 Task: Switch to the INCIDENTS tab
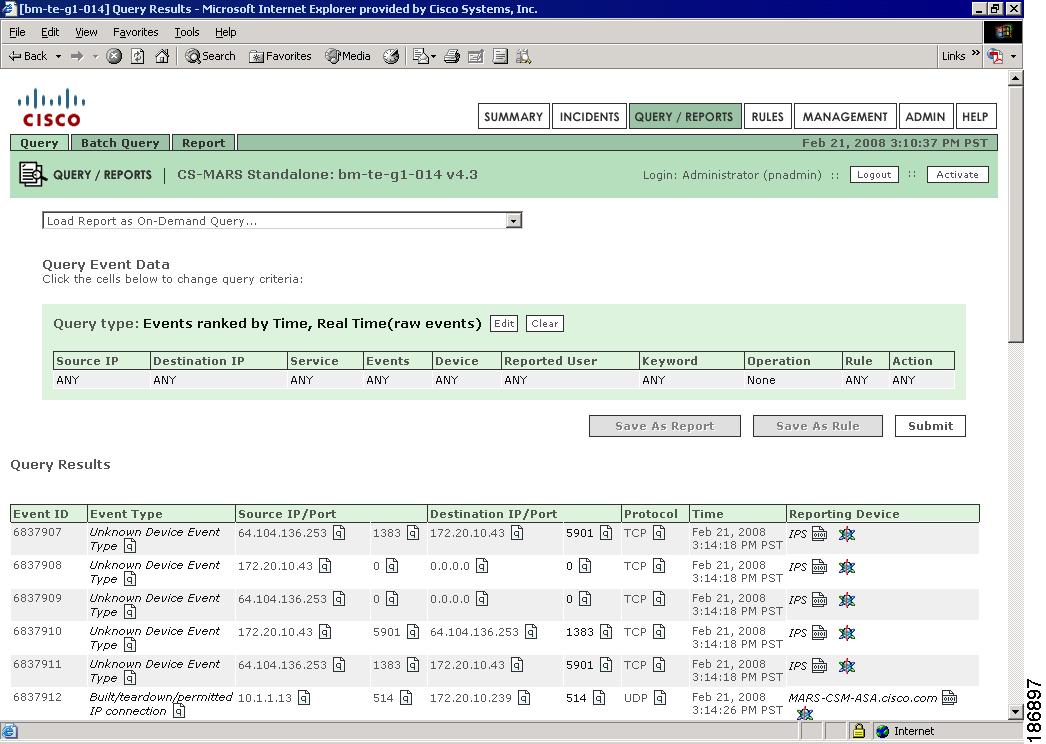pos(589,116)
